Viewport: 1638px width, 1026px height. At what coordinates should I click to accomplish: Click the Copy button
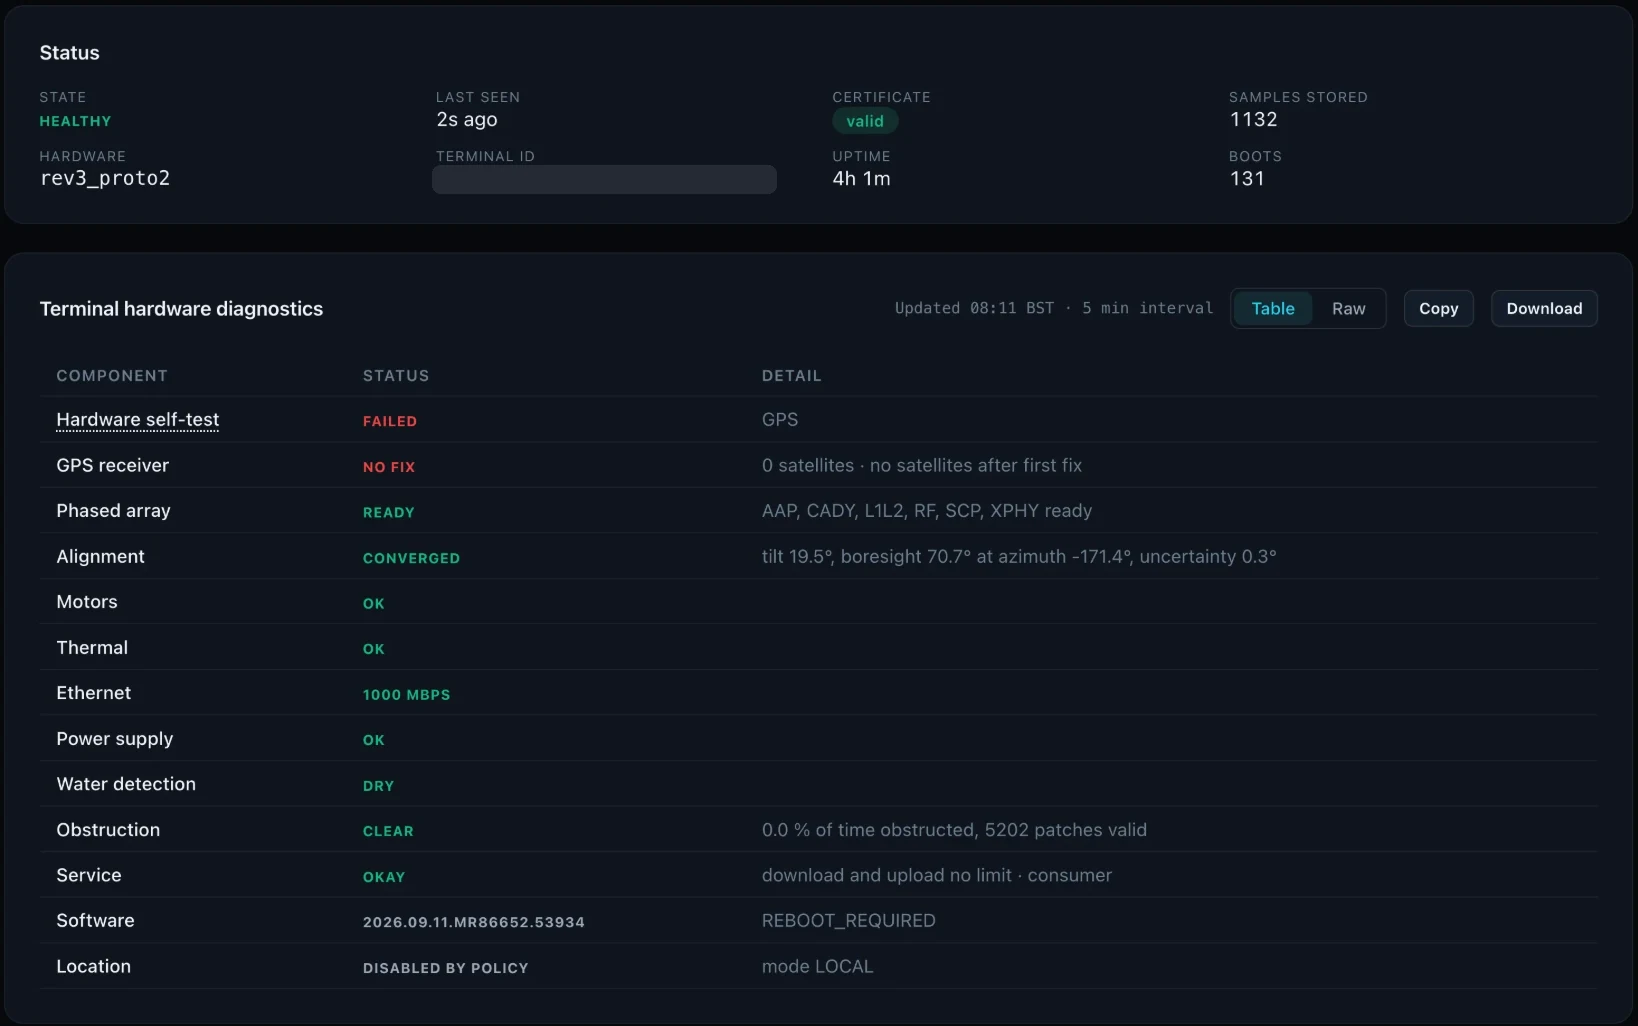point(1438,309)
